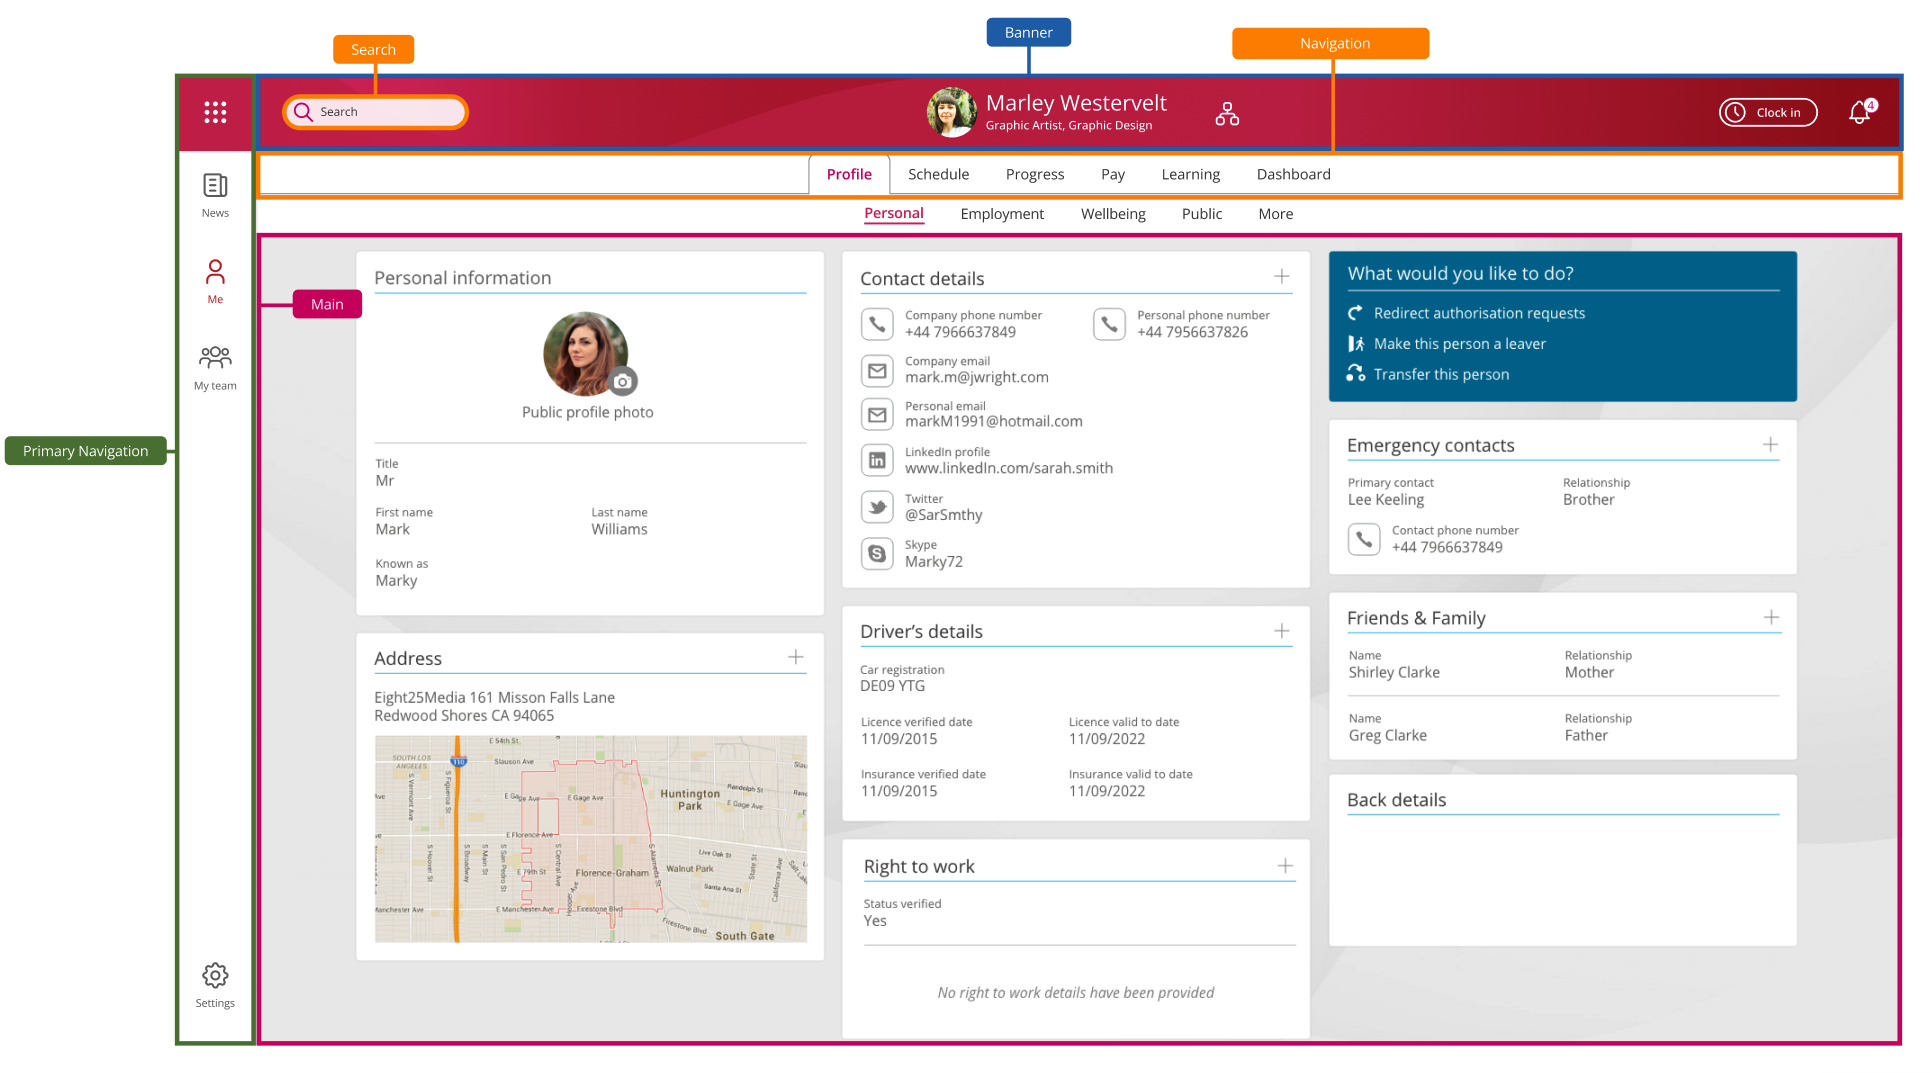Click Greg Clarke in Friends & Family

tap(1387, 735)
